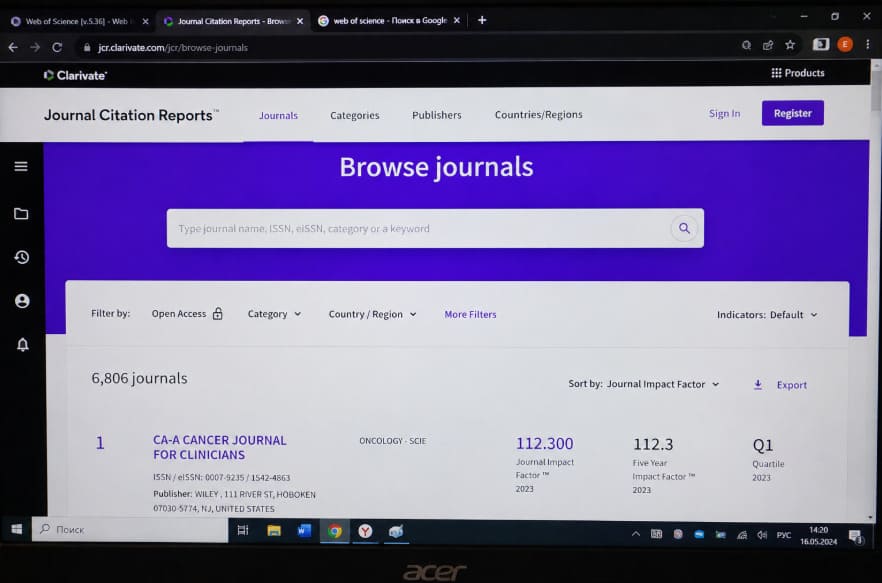Click the ONCOLOGY - SCIE category text

pyautogui.click(x=393, y=441)
